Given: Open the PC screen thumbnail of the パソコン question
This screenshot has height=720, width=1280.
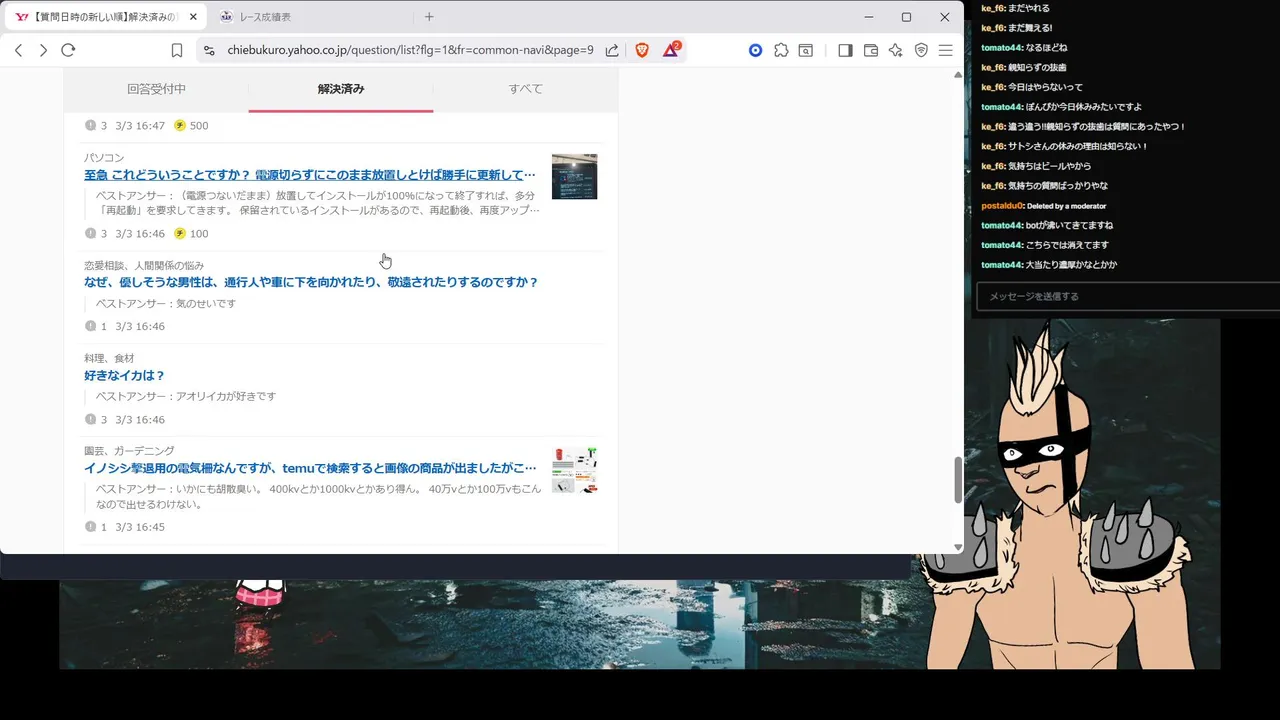Looking at the screenshot, I should click(x=574, y=176).
